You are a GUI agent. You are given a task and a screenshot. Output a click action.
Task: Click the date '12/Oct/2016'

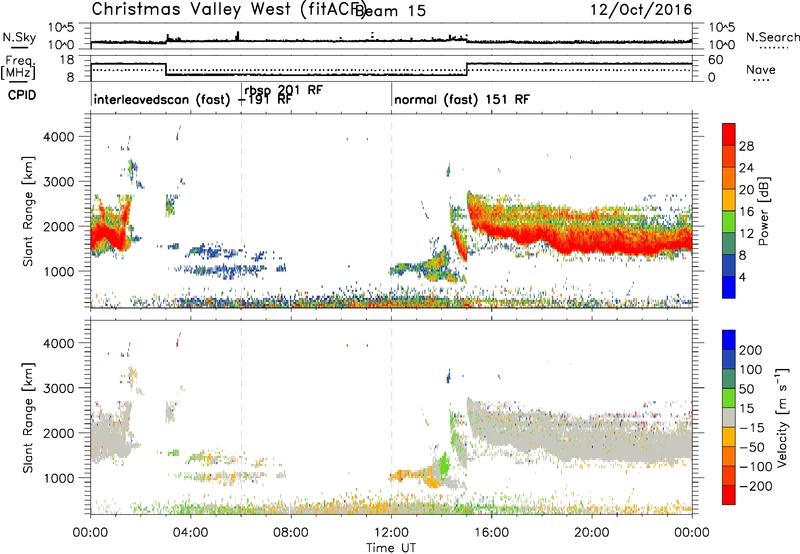[x=641, y=10]
